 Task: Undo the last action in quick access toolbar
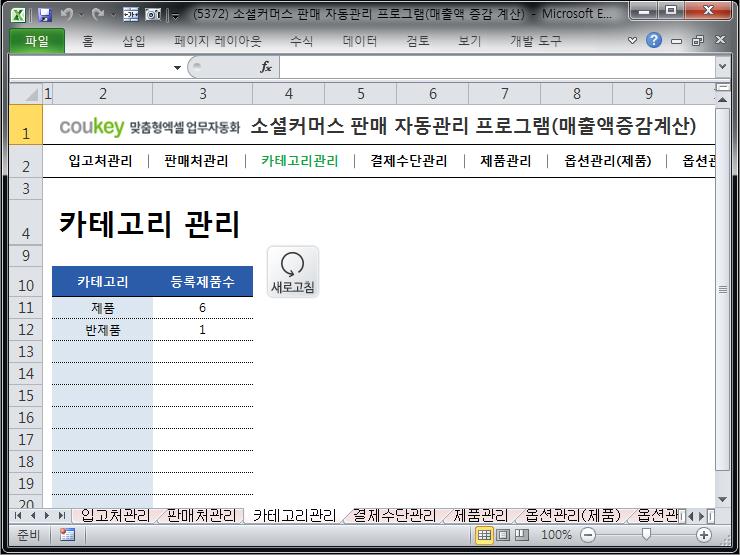point(67,15)
